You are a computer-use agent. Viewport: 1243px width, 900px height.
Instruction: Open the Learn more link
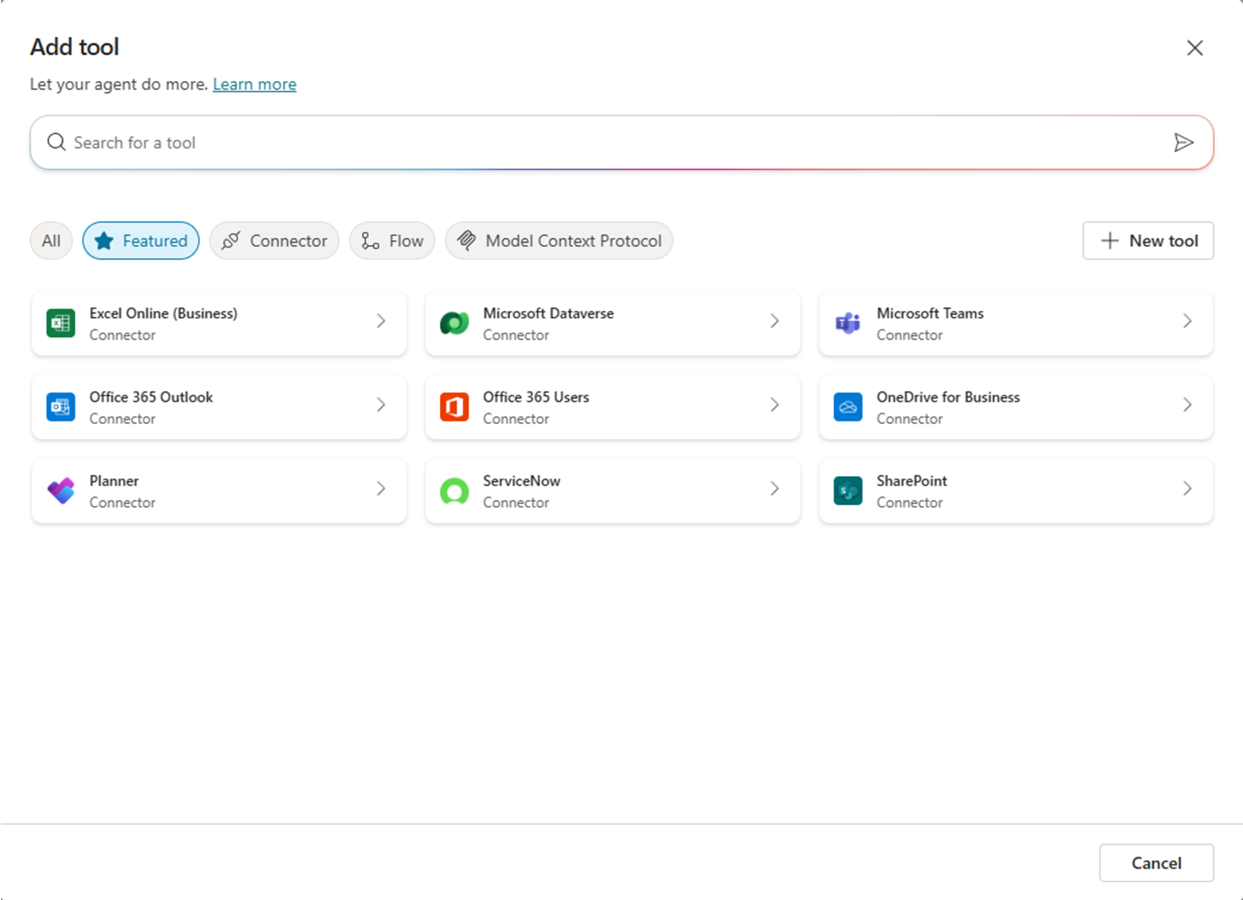click(x=254, y=84)
